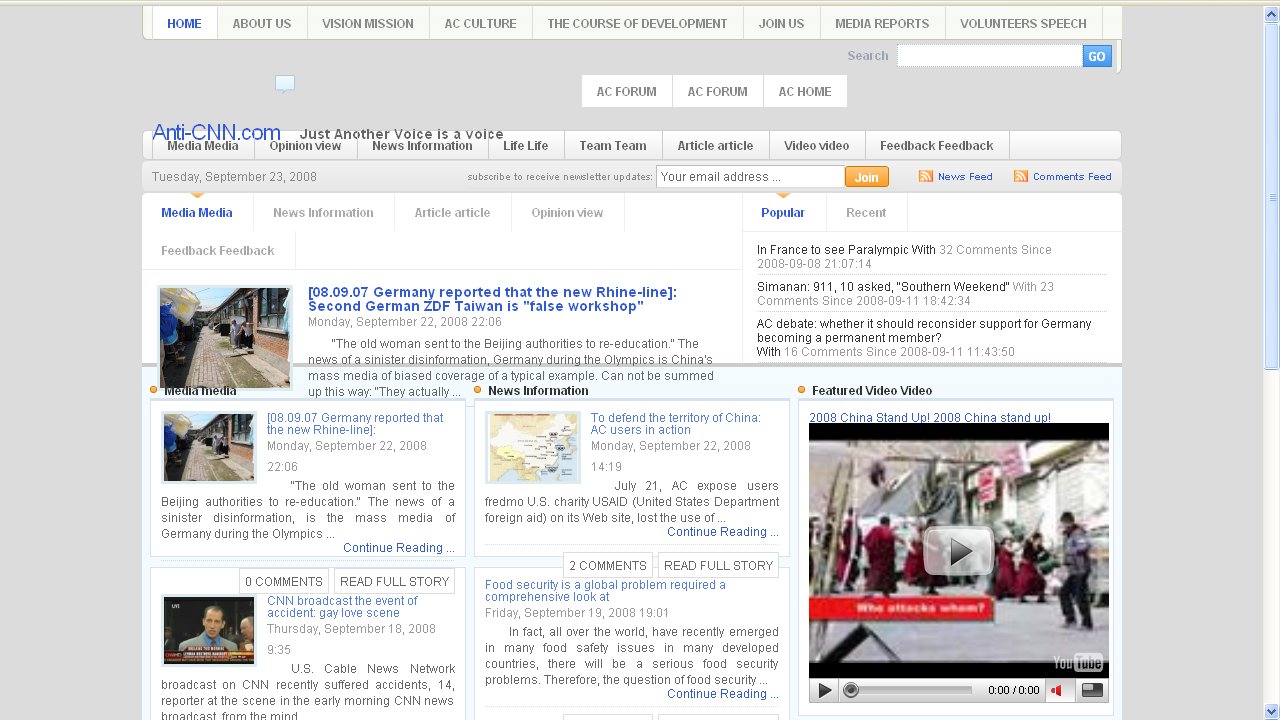Screen dimensions: 1280x720
Task: Open the Comments Feed link
Action: tap(1072, 177)
